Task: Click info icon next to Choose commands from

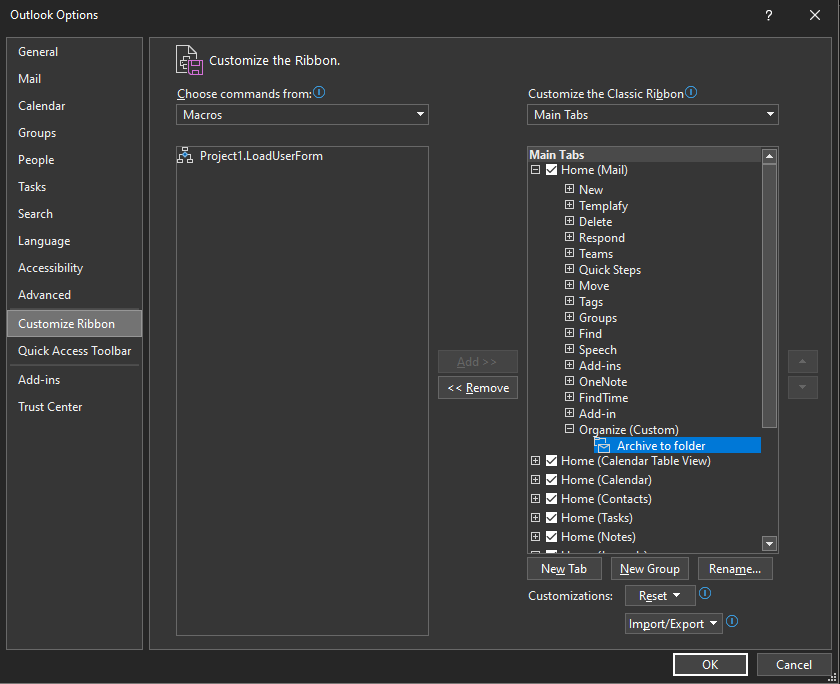Action: pos(319,93)
